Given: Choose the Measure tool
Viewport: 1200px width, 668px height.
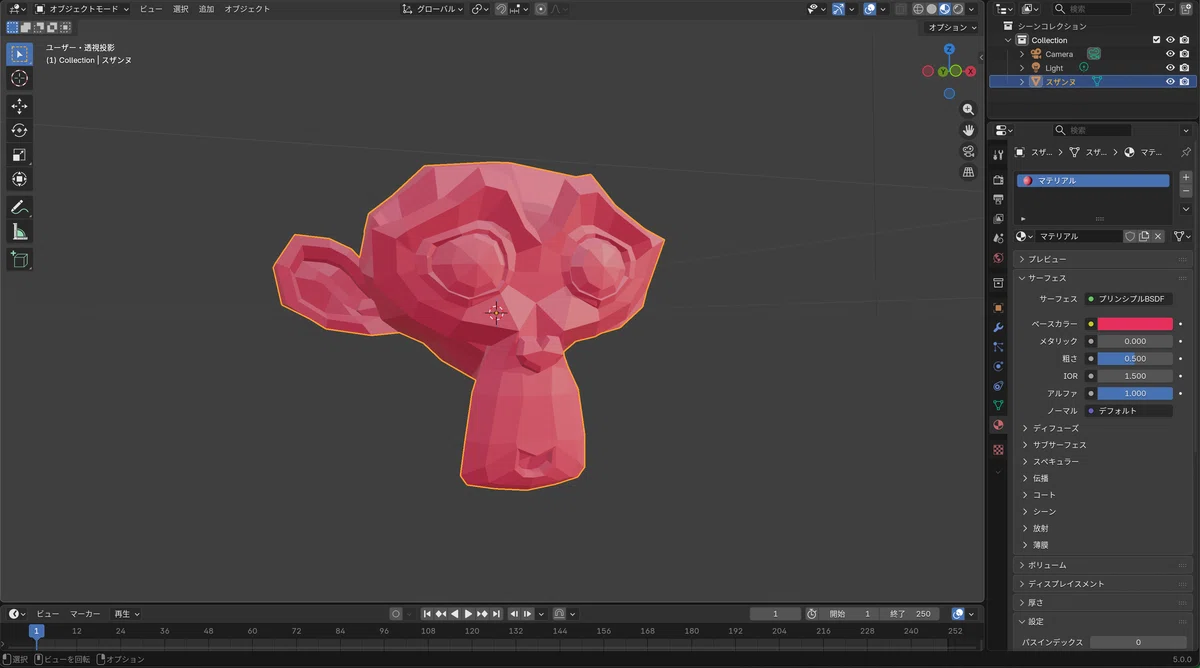Looking at the screenshot, I should (20, 232).
